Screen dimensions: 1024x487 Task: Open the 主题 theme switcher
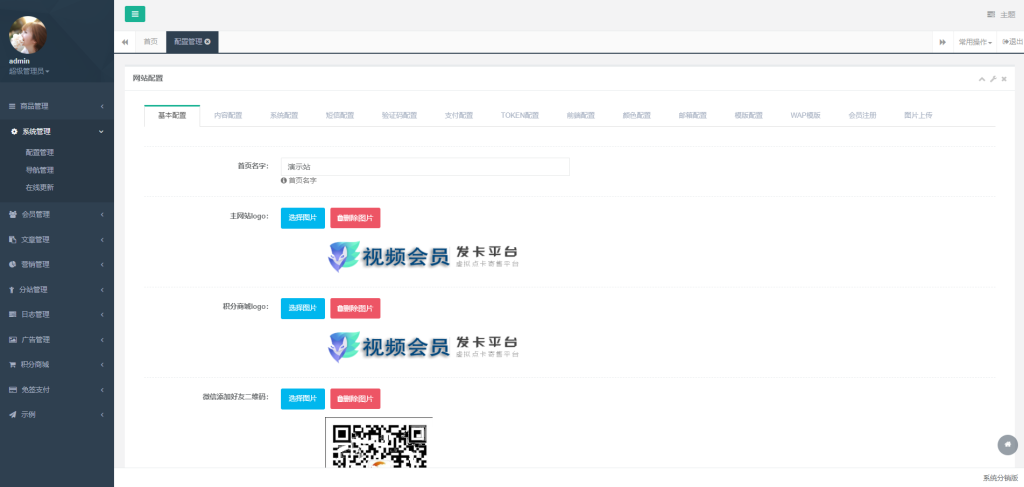coord(1001,14)
